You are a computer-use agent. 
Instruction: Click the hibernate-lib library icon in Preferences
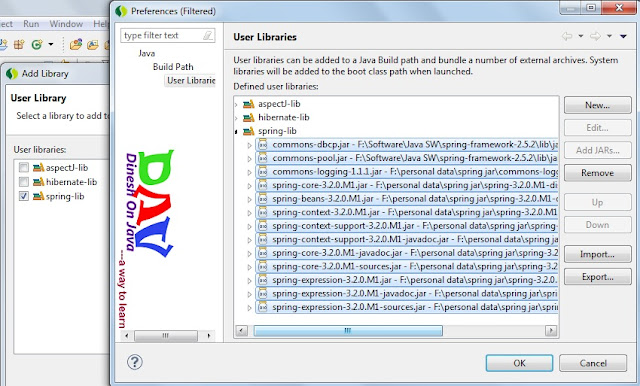[249, 118]
